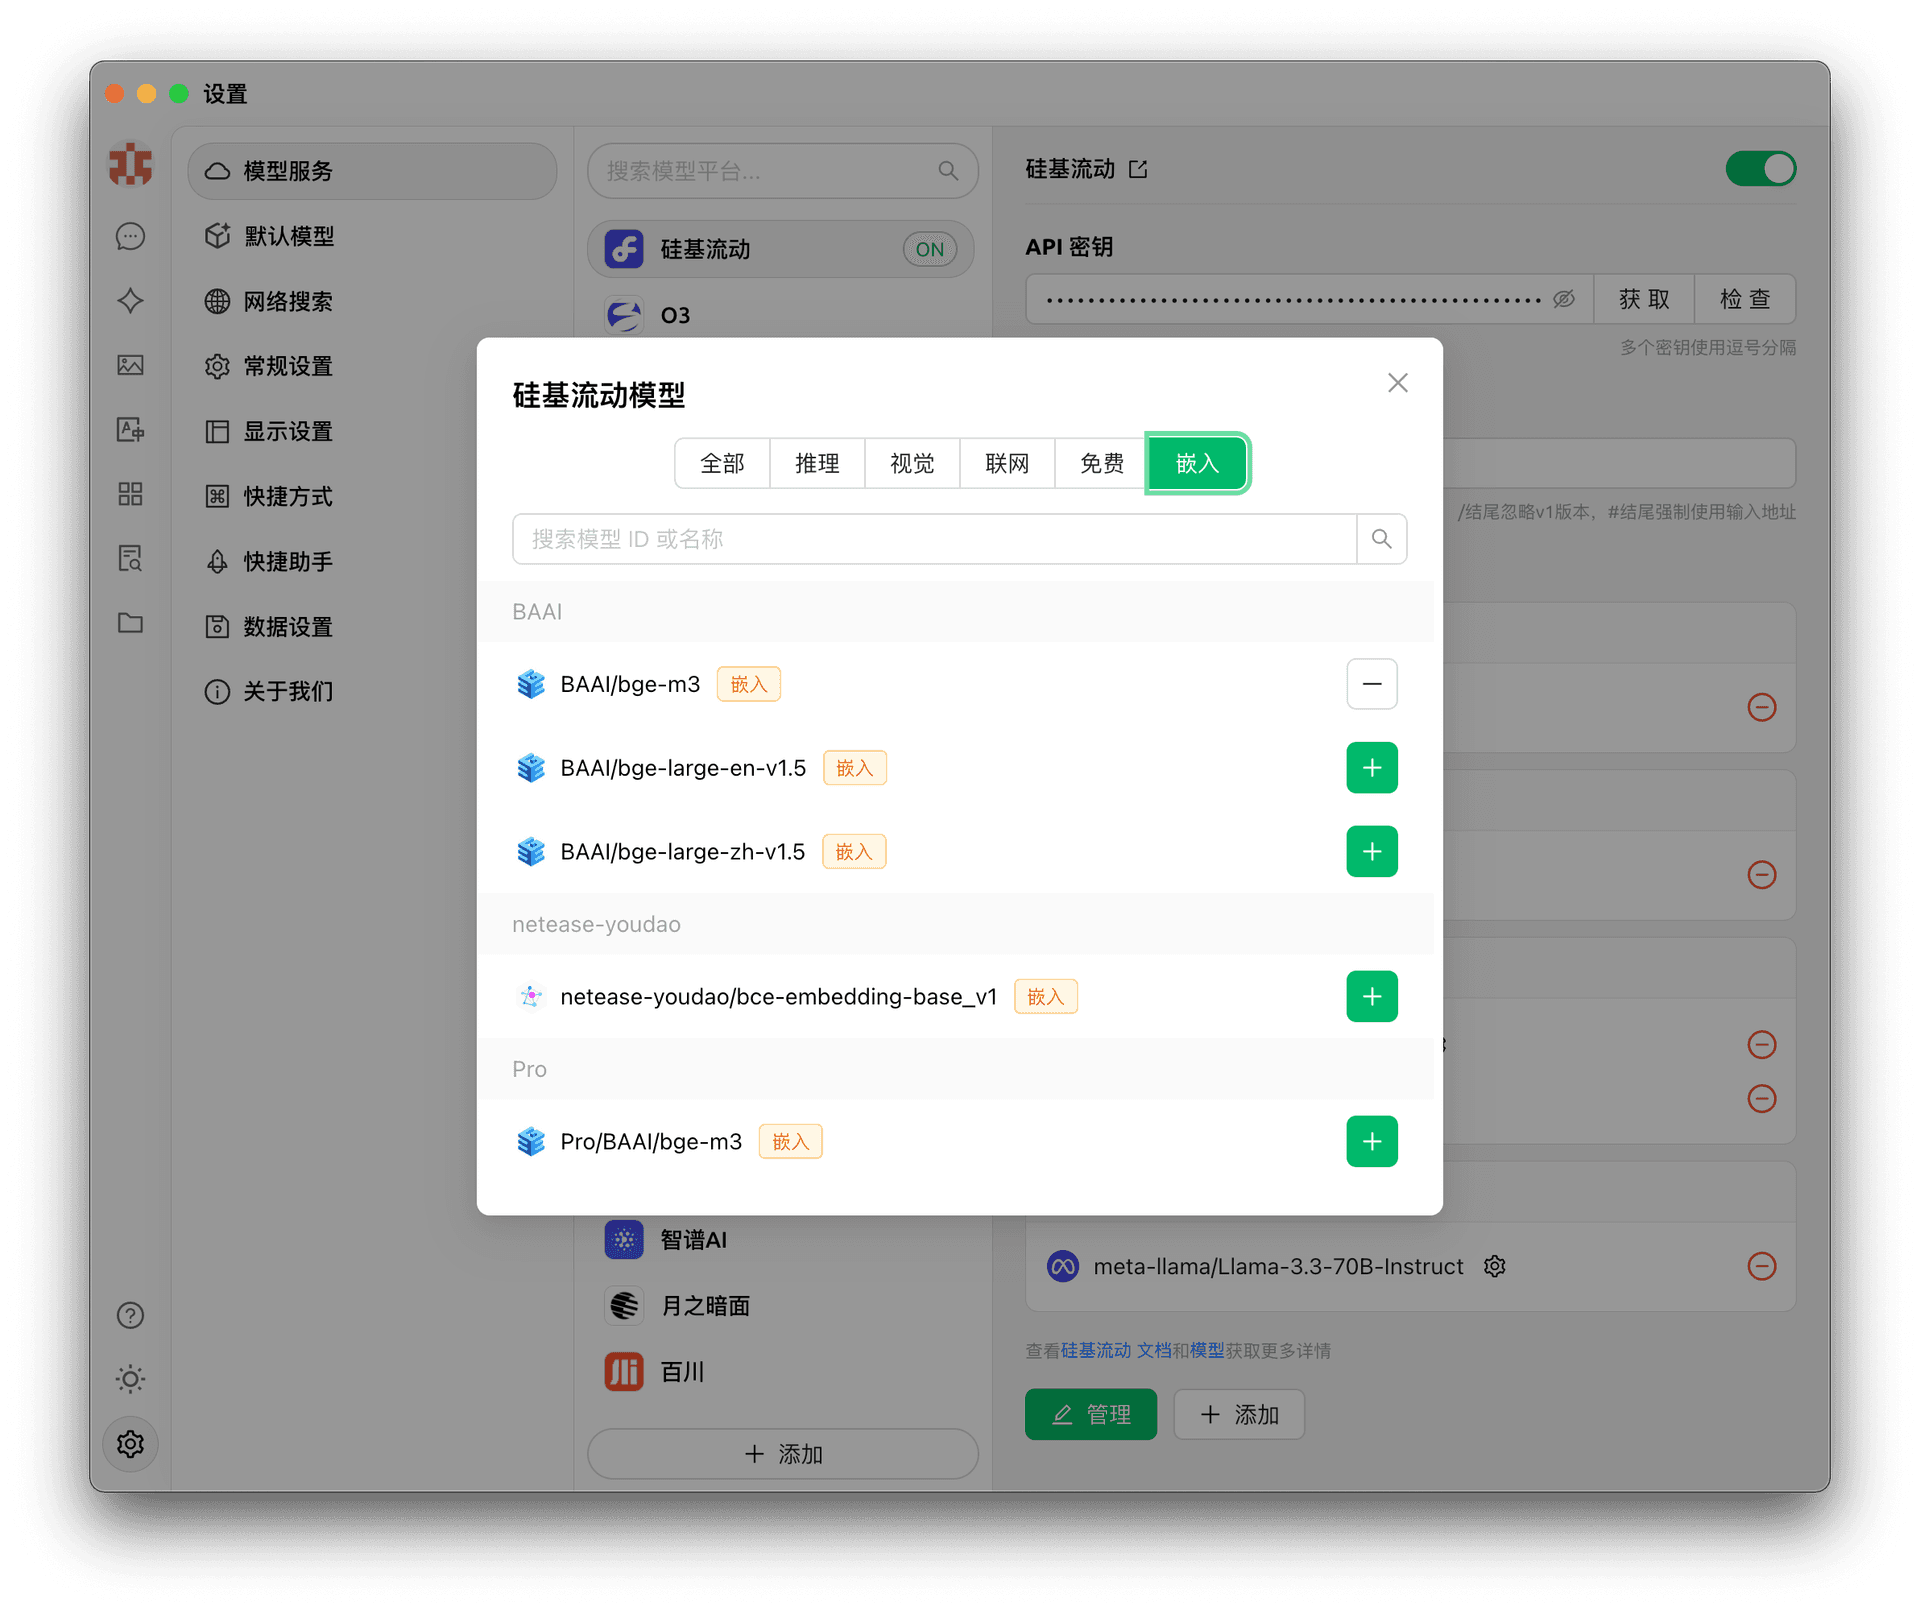The image size is (1920, 1611).
Task: Select the 免费 filter tab
Action: [x=1102, y=463]
